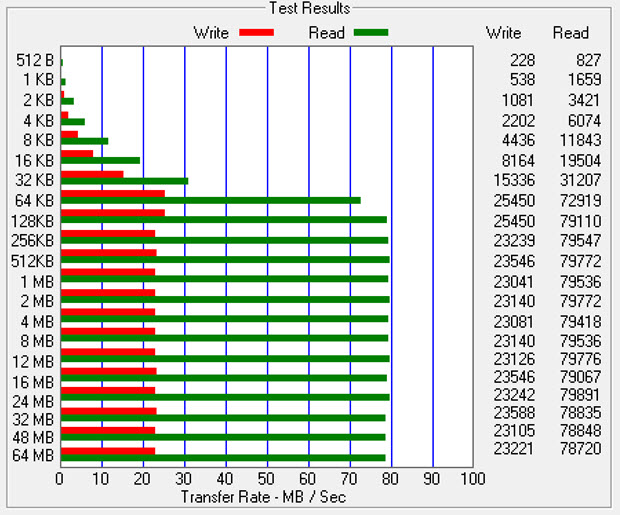Select the write value 228

click(x=521, y=62)
